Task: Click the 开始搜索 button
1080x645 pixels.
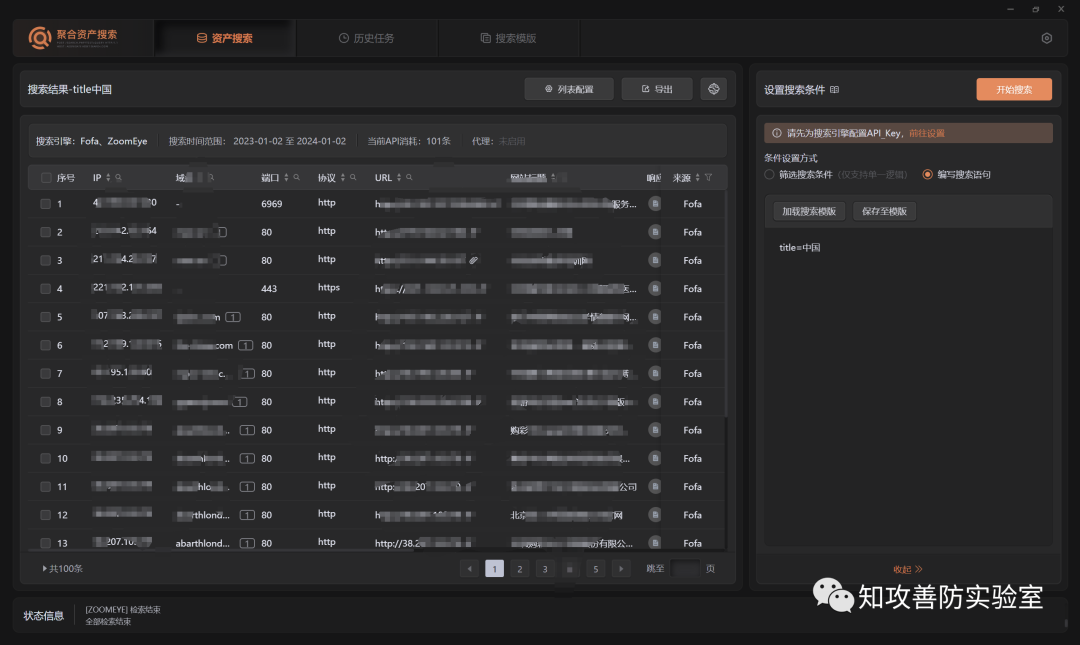Action: [1014, 90]
